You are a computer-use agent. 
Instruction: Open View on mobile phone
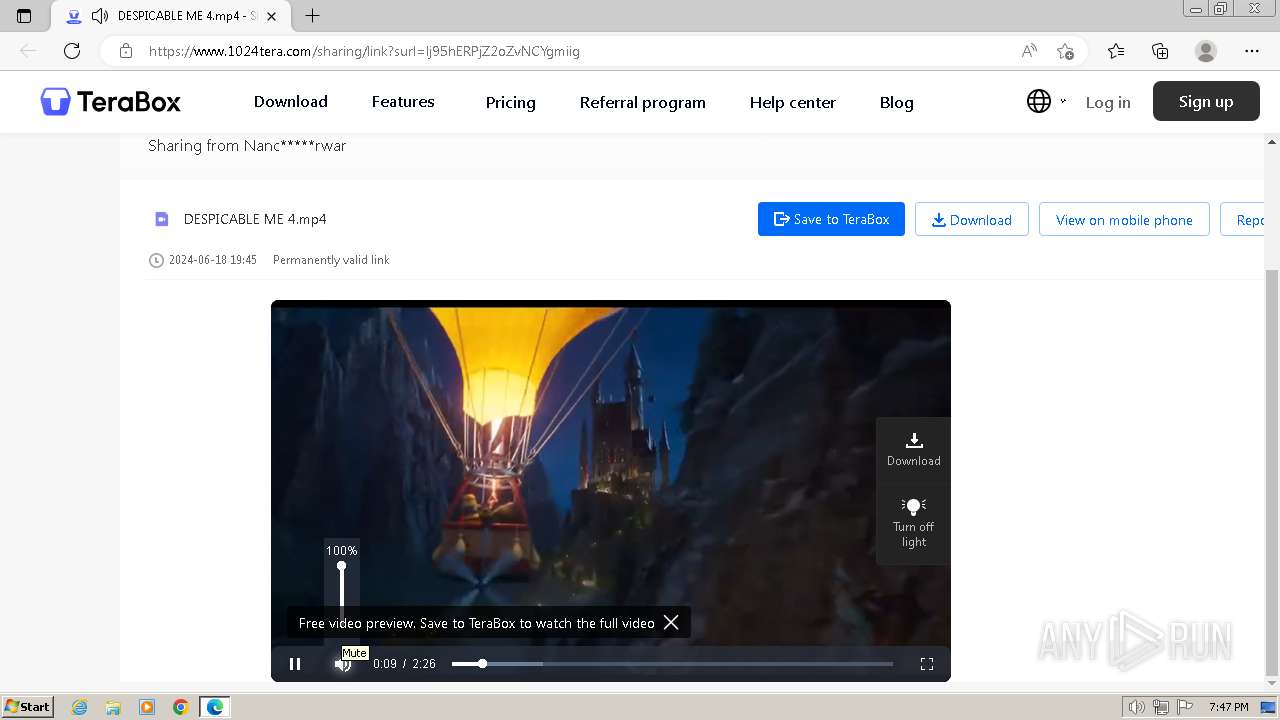1124,219
